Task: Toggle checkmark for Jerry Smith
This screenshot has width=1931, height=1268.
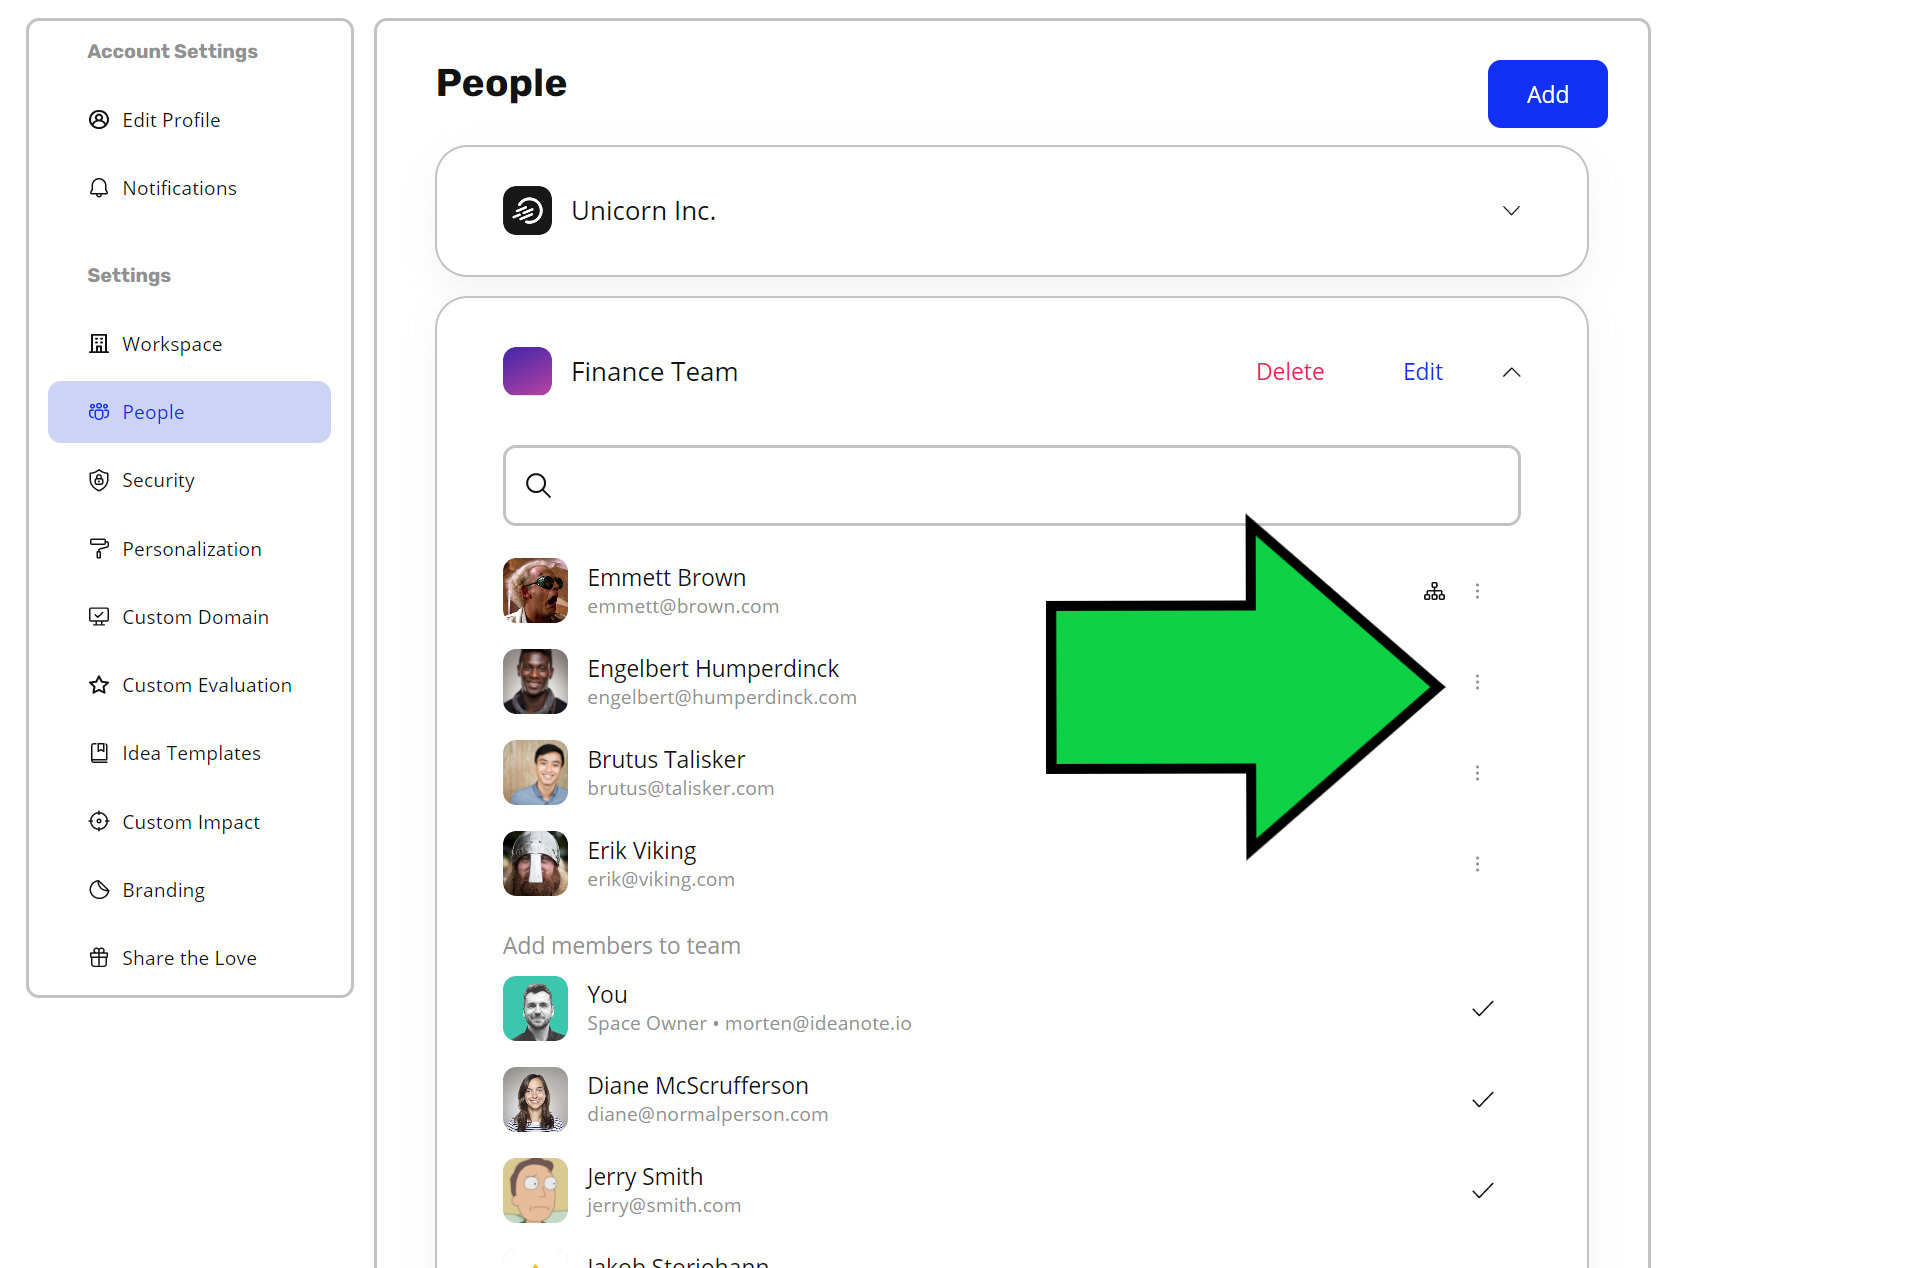Action: 1483,1190
